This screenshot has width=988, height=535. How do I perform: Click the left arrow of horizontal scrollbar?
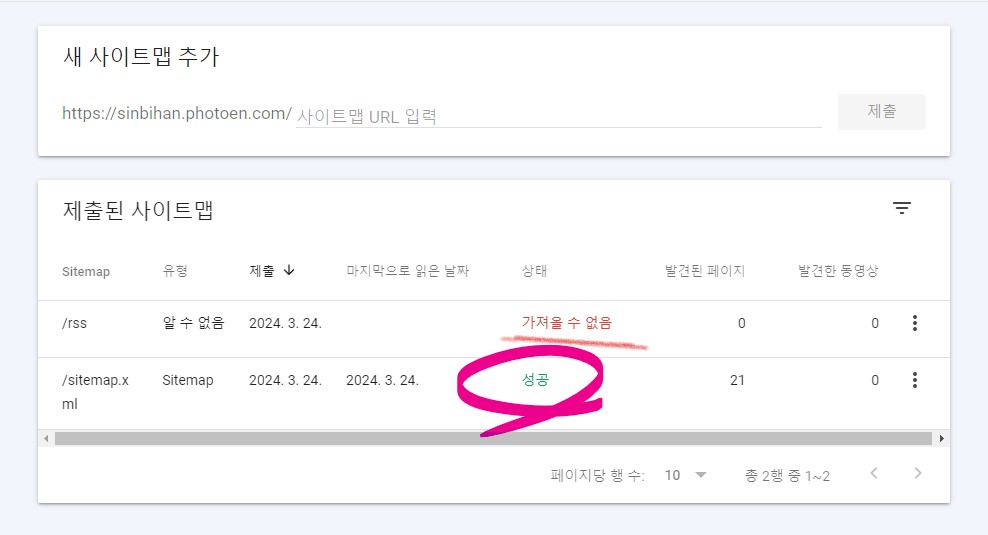pos(46,439)
